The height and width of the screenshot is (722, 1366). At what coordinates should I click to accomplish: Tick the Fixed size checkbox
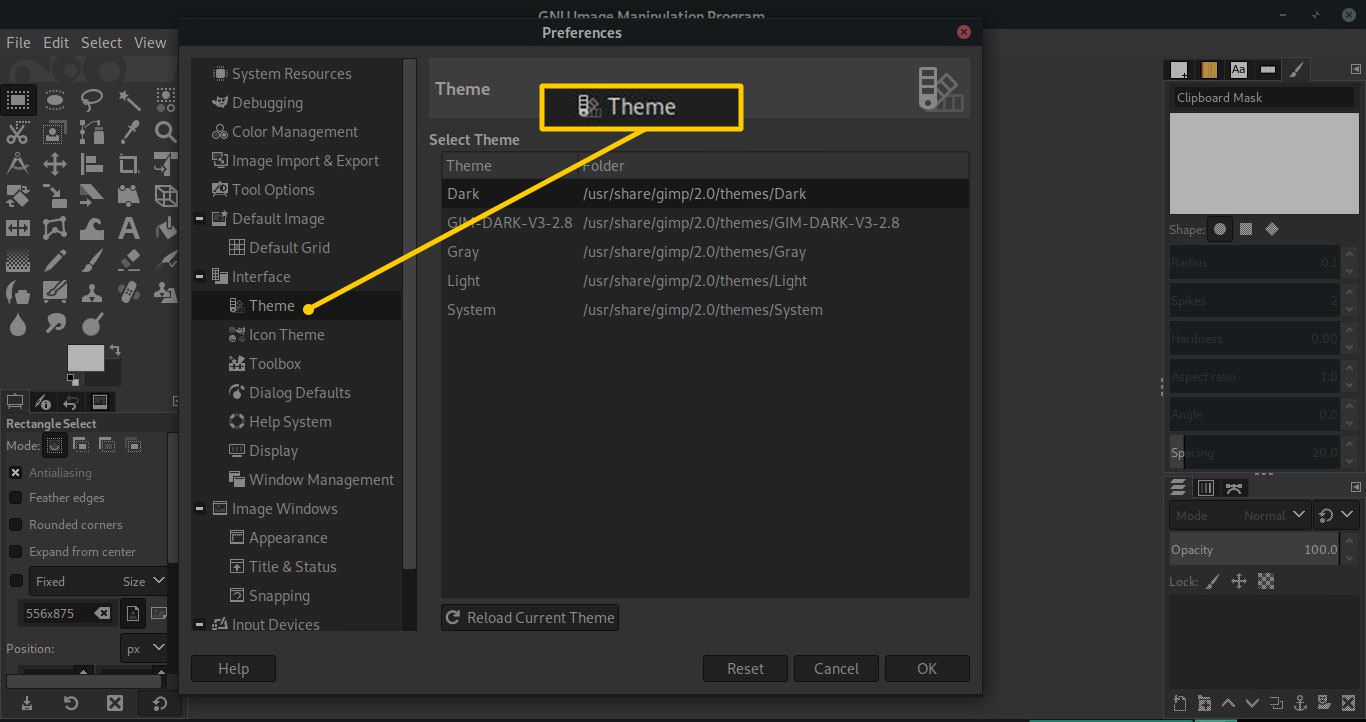(x=16, y=581)
